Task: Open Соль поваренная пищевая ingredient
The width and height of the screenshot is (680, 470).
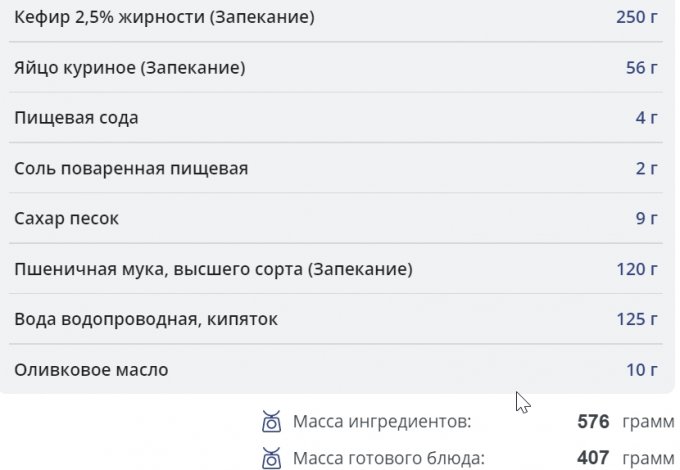Action: pyautogui.click(x=131, y=168)
